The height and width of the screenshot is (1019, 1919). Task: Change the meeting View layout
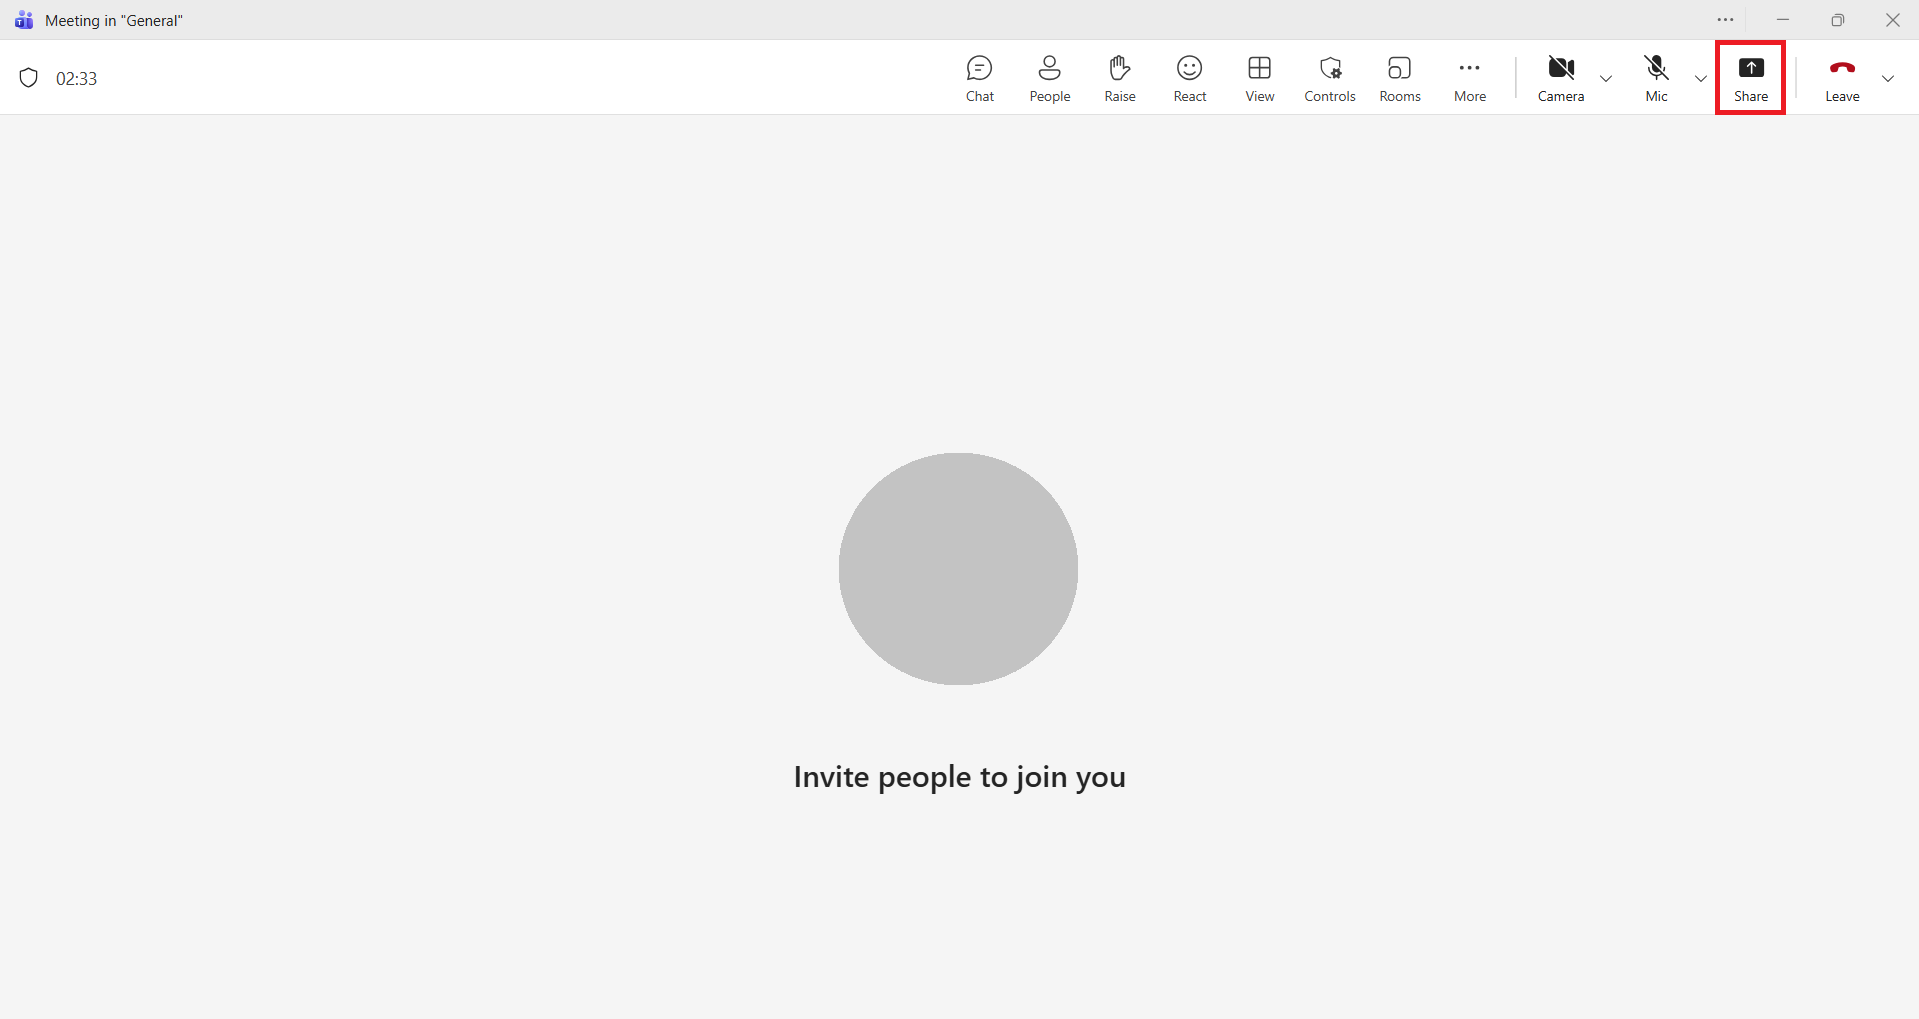[1259, 78]
